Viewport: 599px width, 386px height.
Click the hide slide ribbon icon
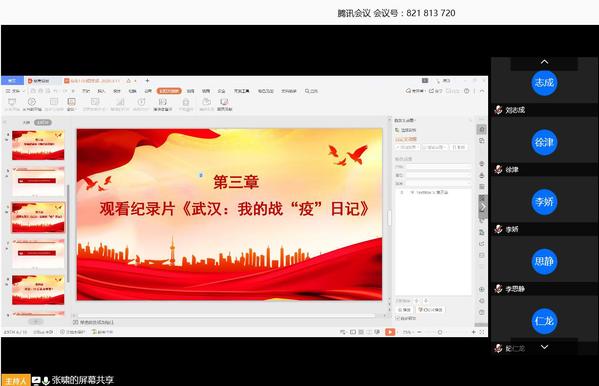click(x=120, y=102)
